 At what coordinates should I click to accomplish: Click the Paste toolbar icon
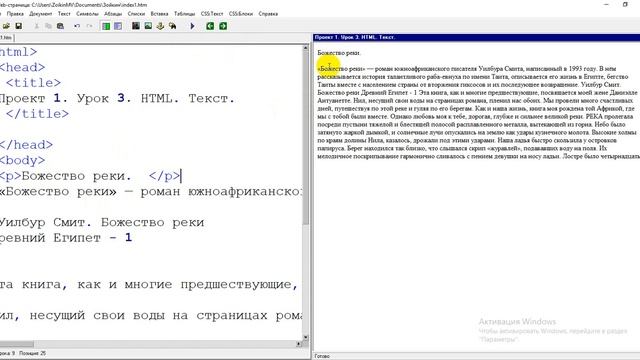click(x=60, y=26)
